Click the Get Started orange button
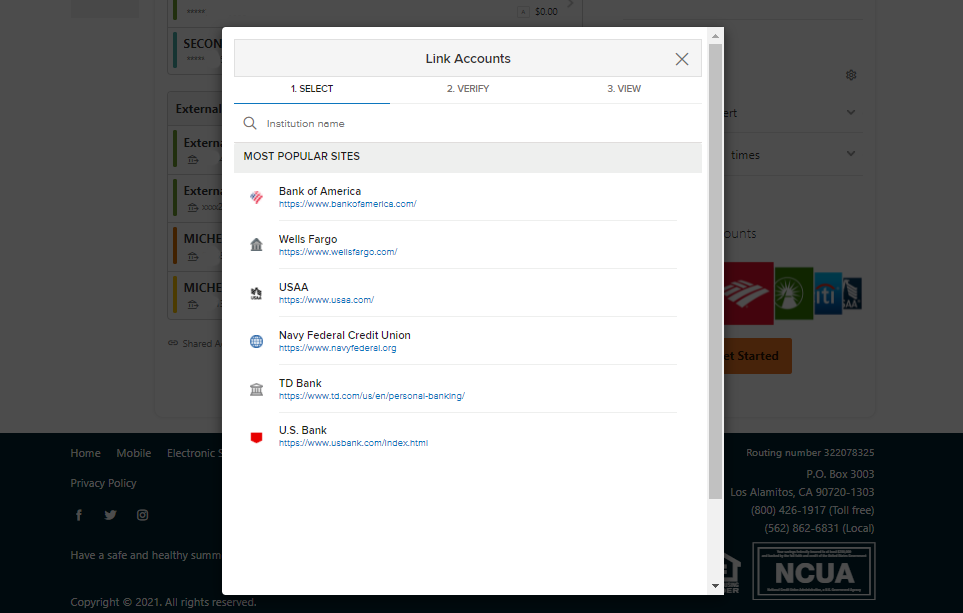Image resolution: width=963 pixels, height=613 pixels. pyautogui.click(x=758, y=356)
